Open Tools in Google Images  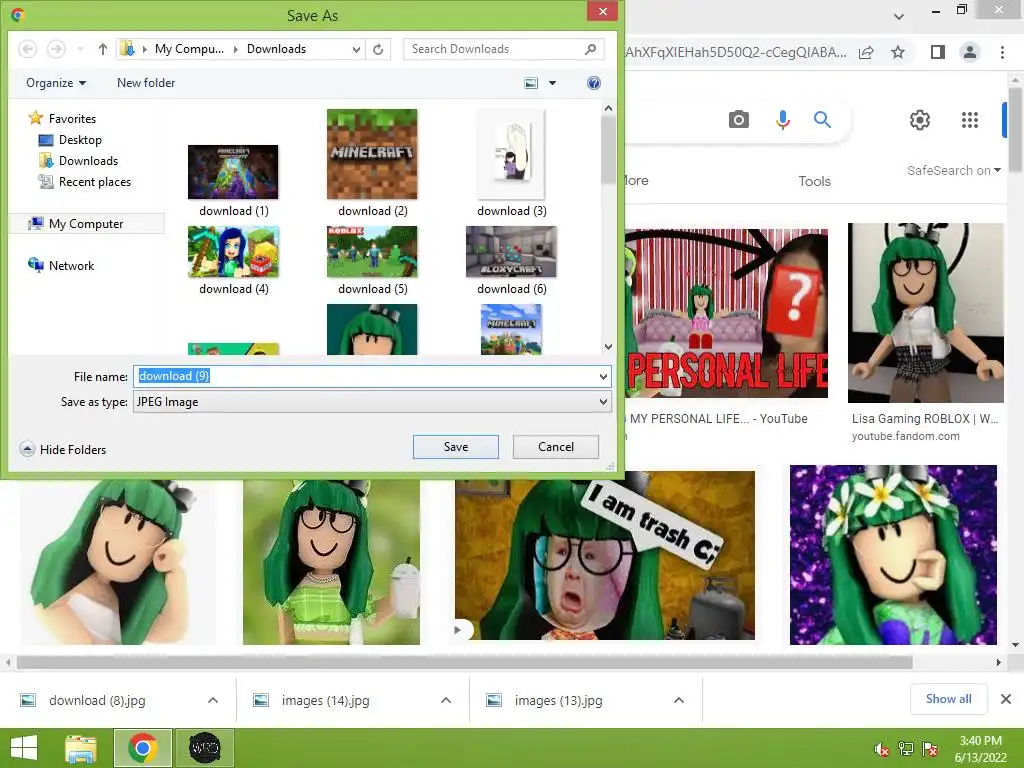(814, 181)
